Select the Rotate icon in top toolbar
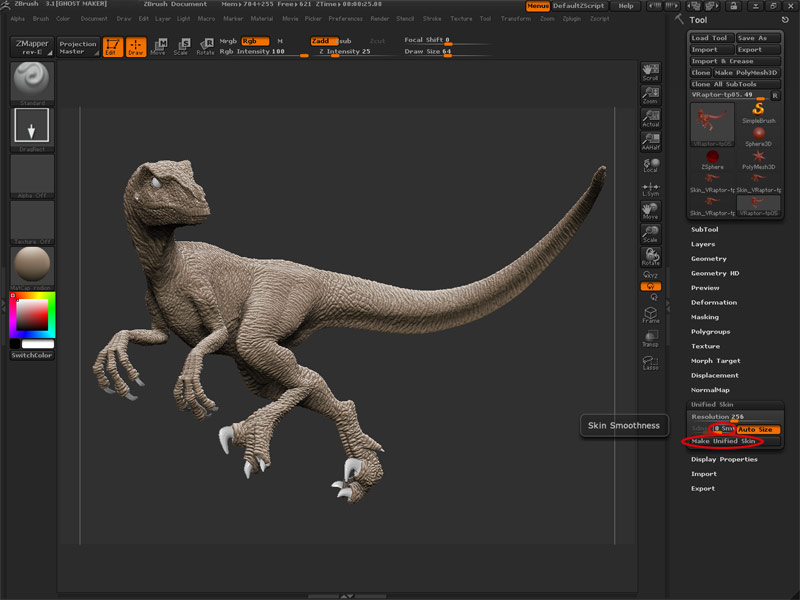 [x=204, y=46]
